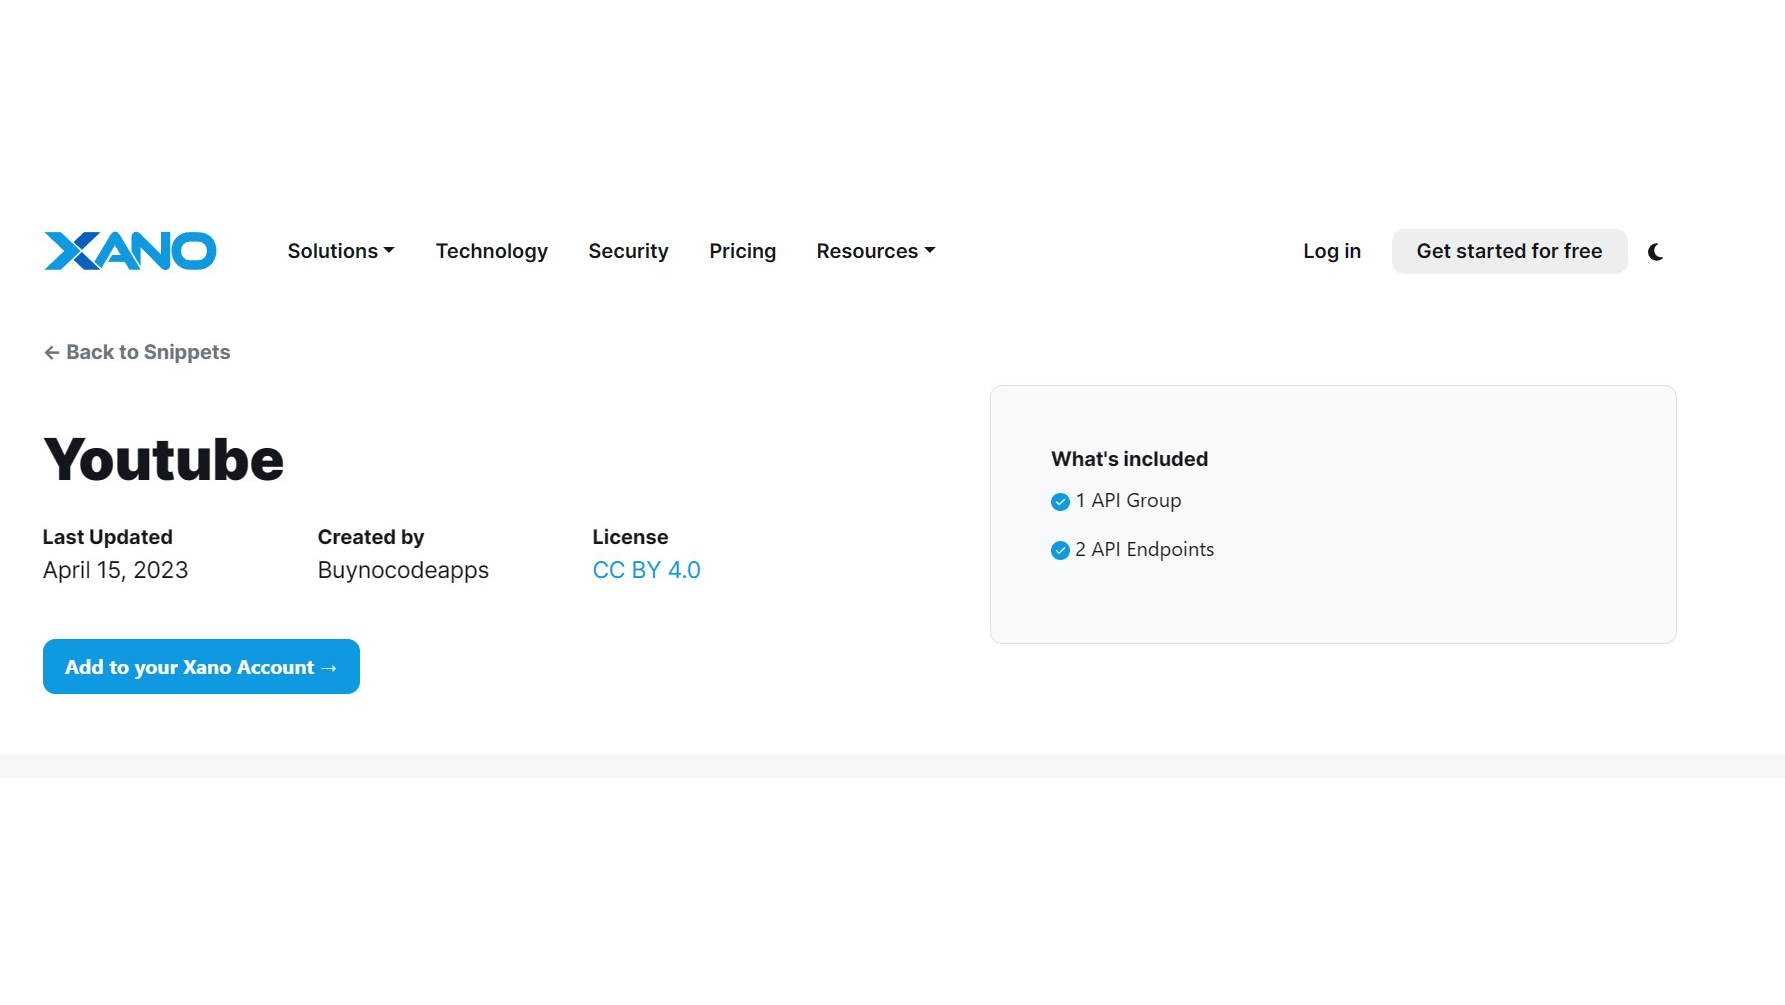Viewport: 1785px width, 1005px height.
Task: Click the Last Updated label
Action: pyautogui.click(x=108, y=537)
